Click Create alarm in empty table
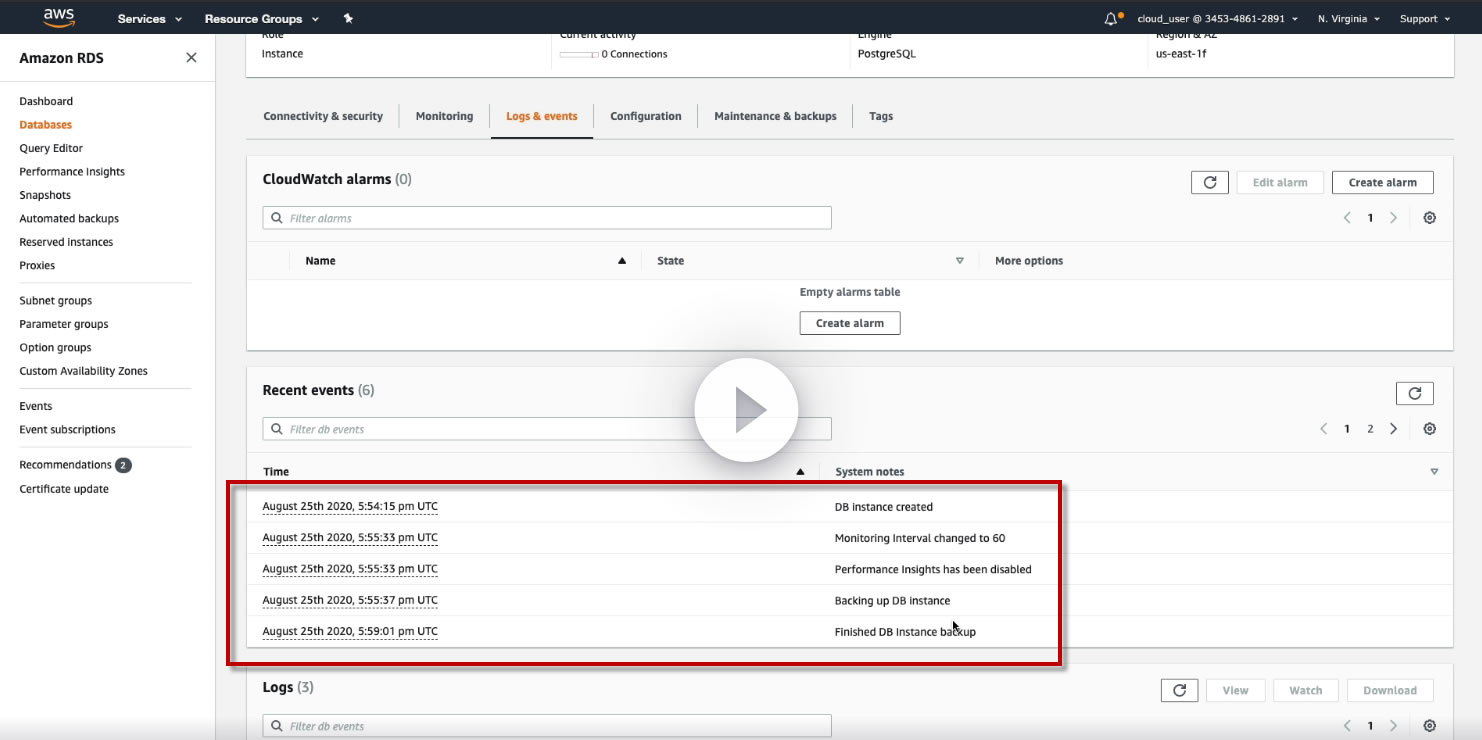 pos(850,323)
